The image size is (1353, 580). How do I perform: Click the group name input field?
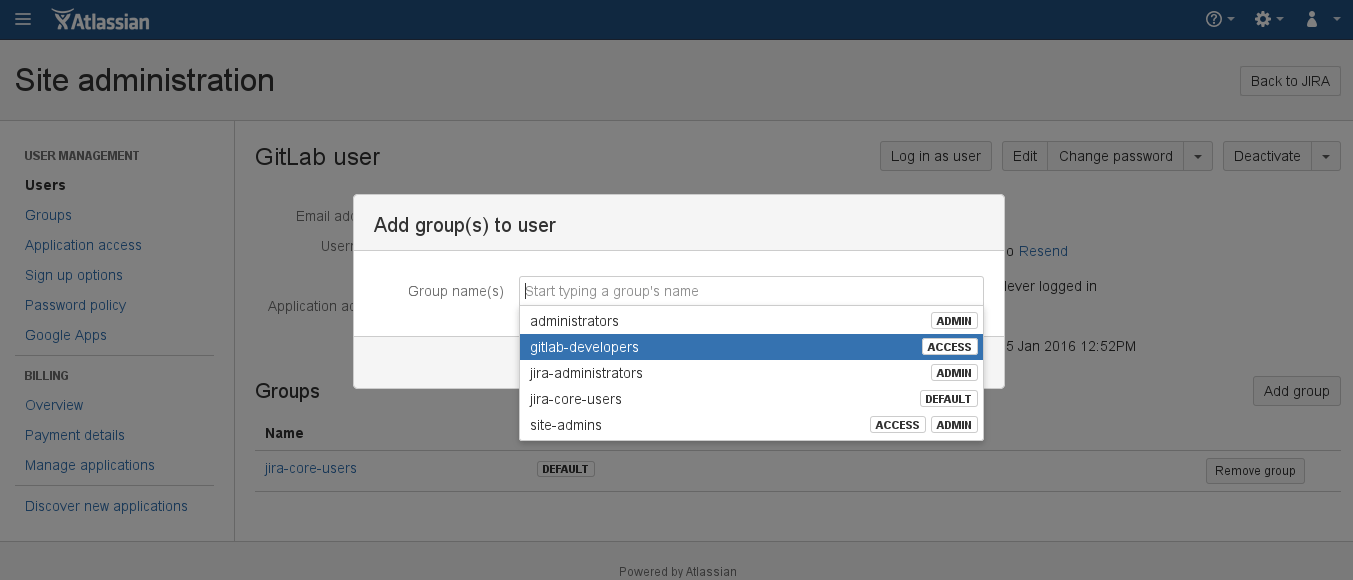[751, 291]
